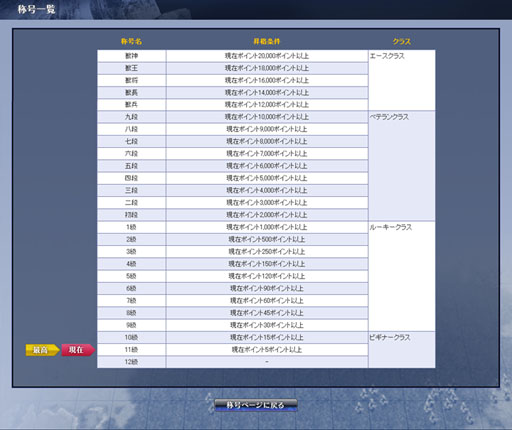
Task: Select the 九段 title row
Action: point(233,117)
